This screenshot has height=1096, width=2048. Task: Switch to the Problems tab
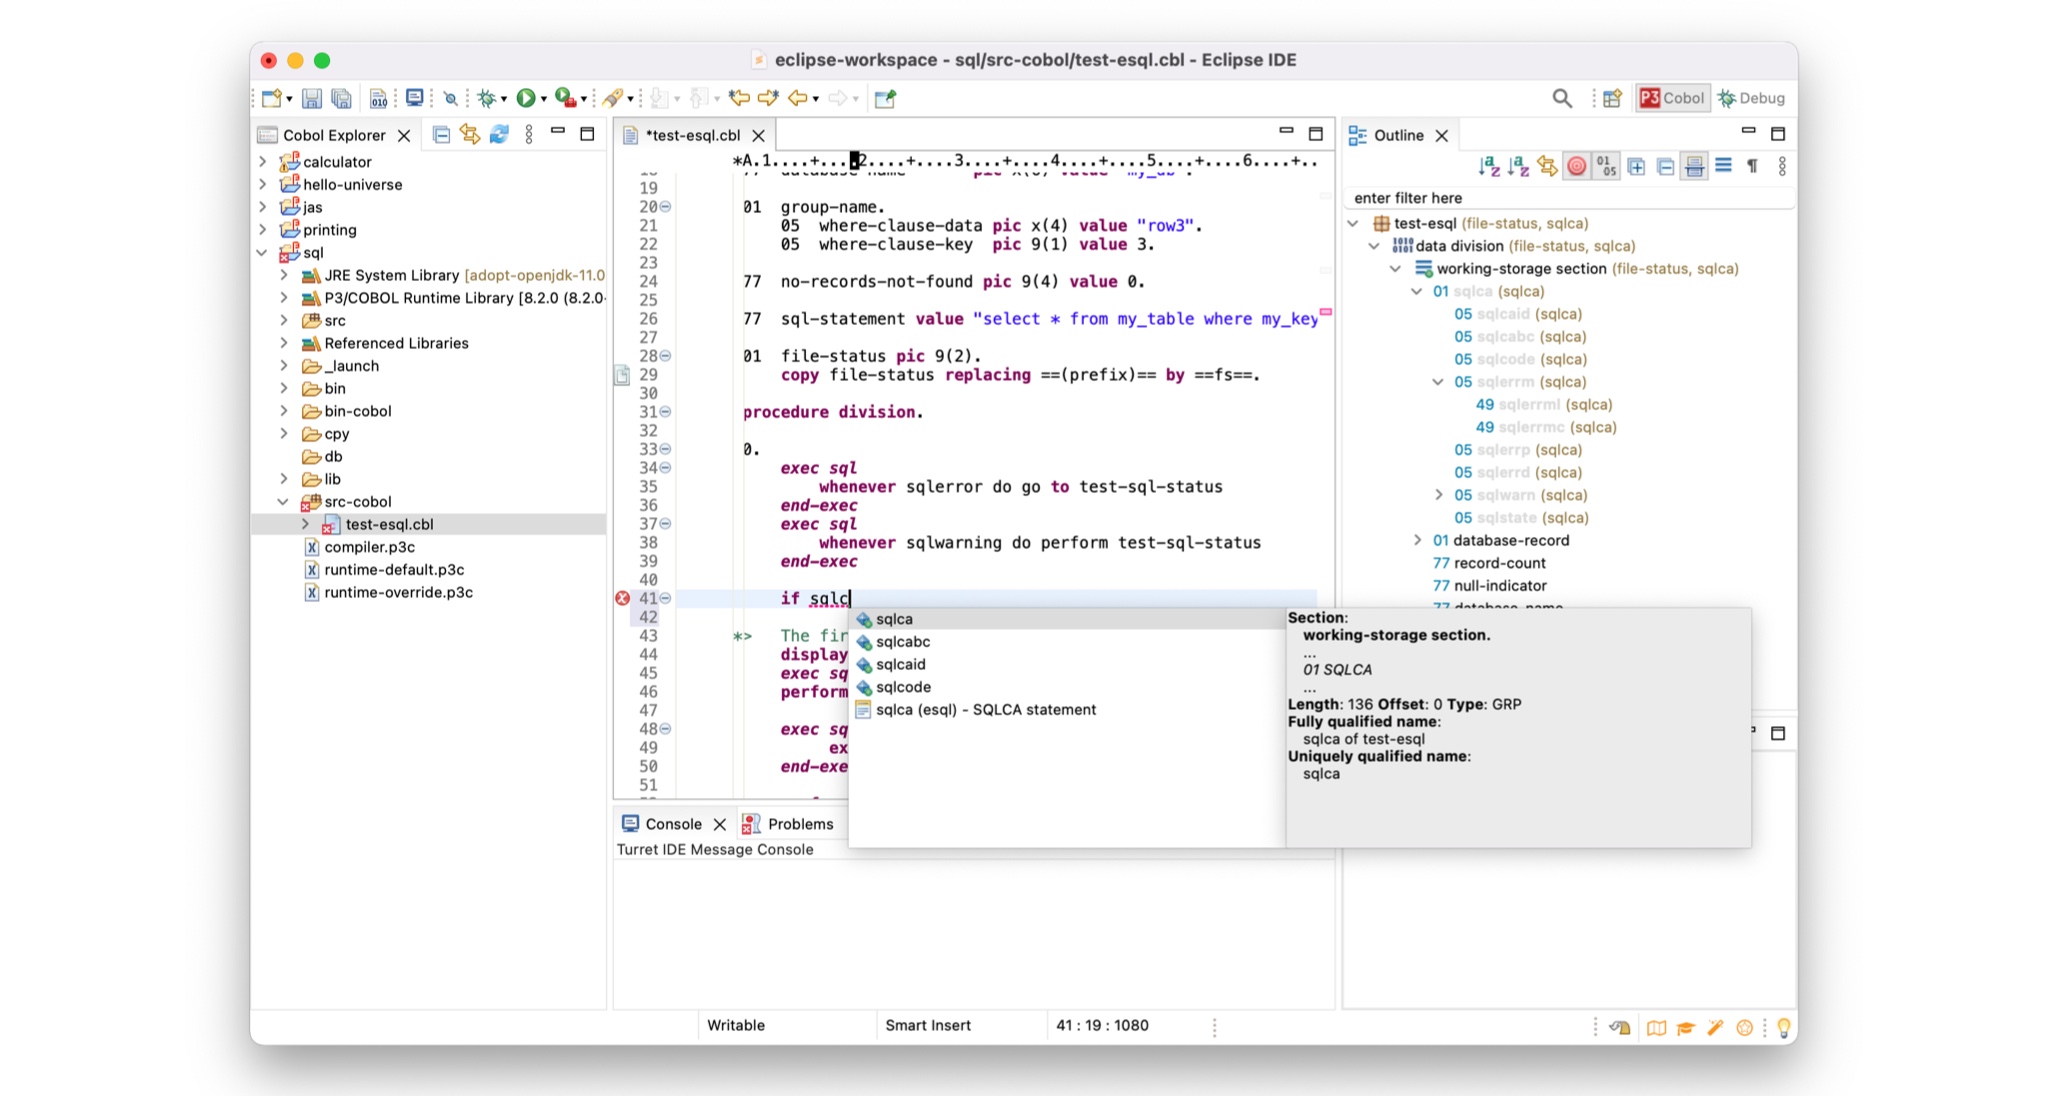(788, 823)
